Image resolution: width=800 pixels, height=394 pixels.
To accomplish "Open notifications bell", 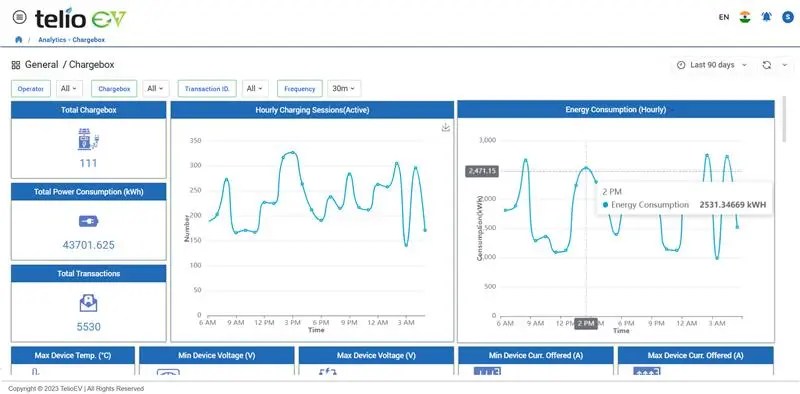I will 766,17.
